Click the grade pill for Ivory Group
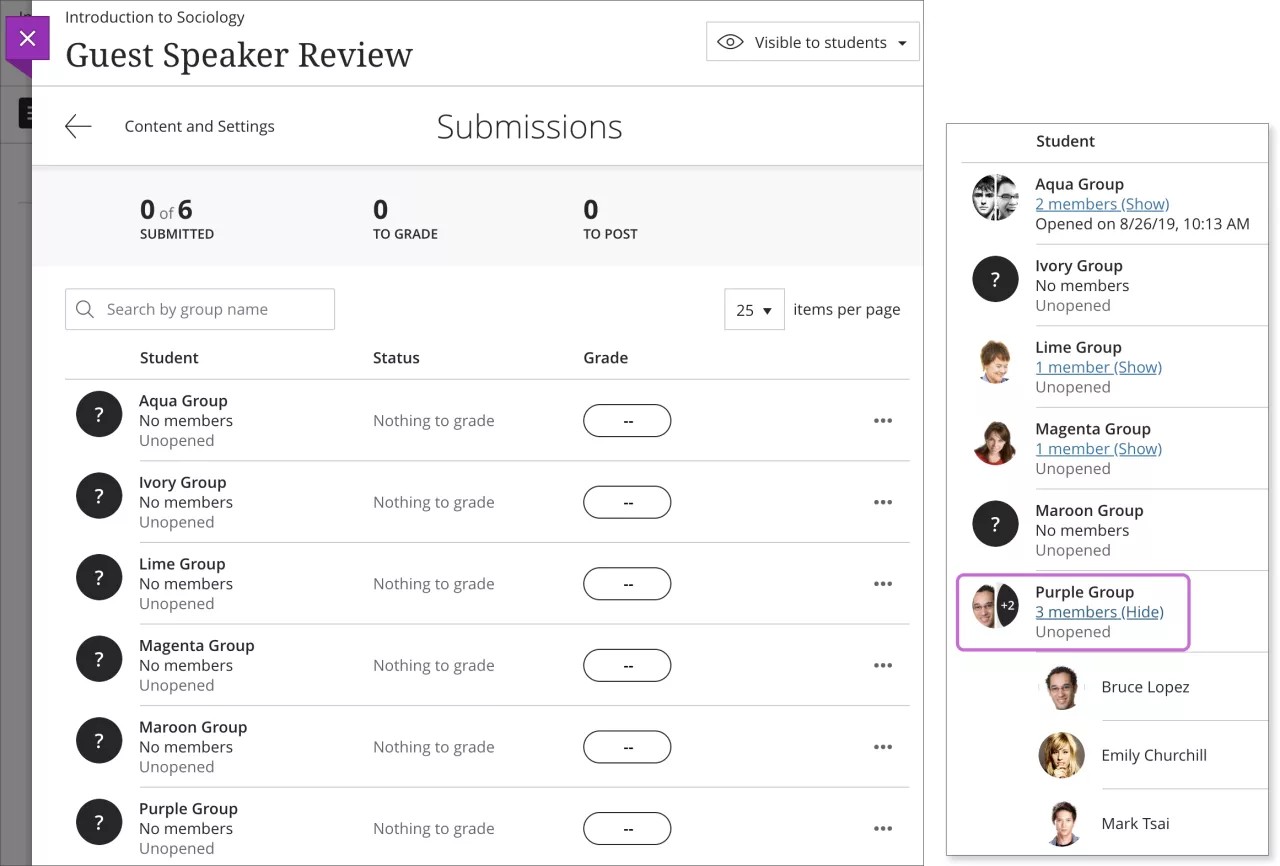This screenshot has width=1280, height=866. point(627,502)
